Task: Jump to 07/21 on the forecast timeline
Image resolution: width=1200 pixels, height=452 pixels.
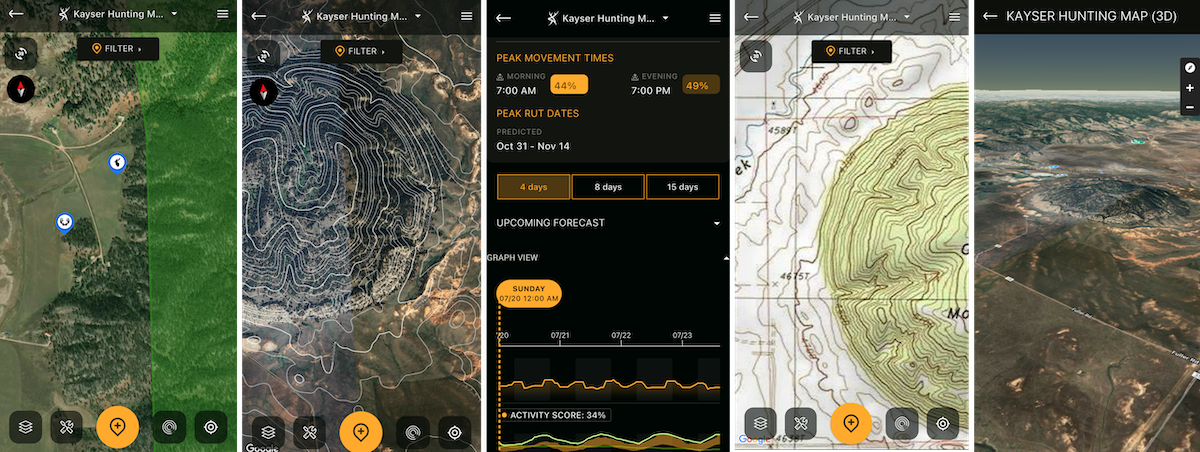Action: click(561, 336)
